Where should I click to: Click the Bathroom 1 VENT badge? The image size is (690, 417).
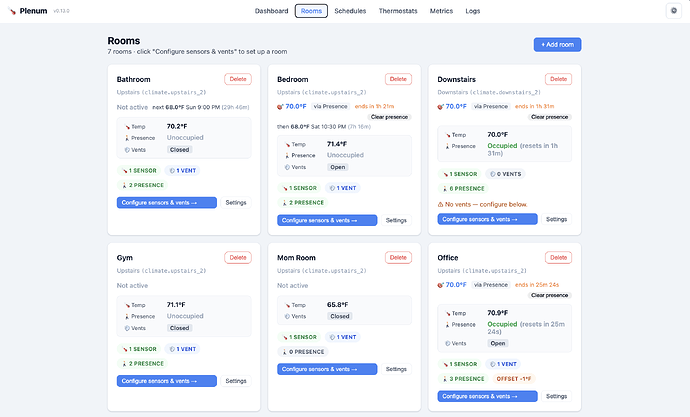(x=182, y=171)
